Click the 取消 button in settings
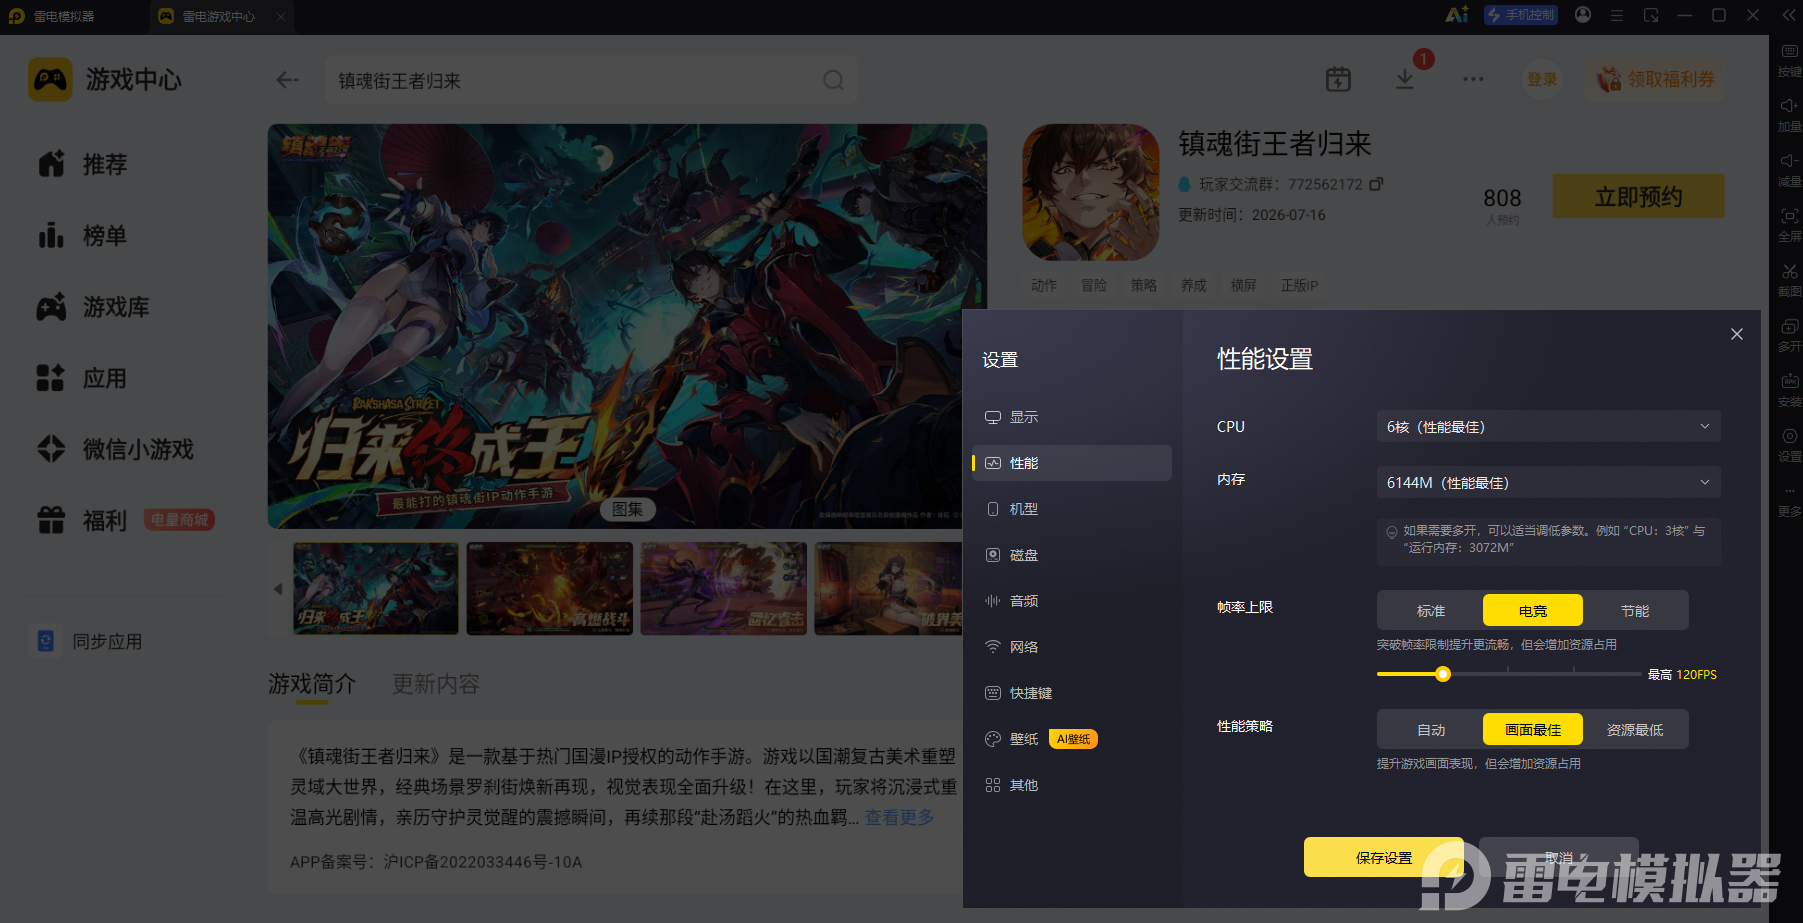The width and height of the screenshot is (1803, 923). point(1559,857)
